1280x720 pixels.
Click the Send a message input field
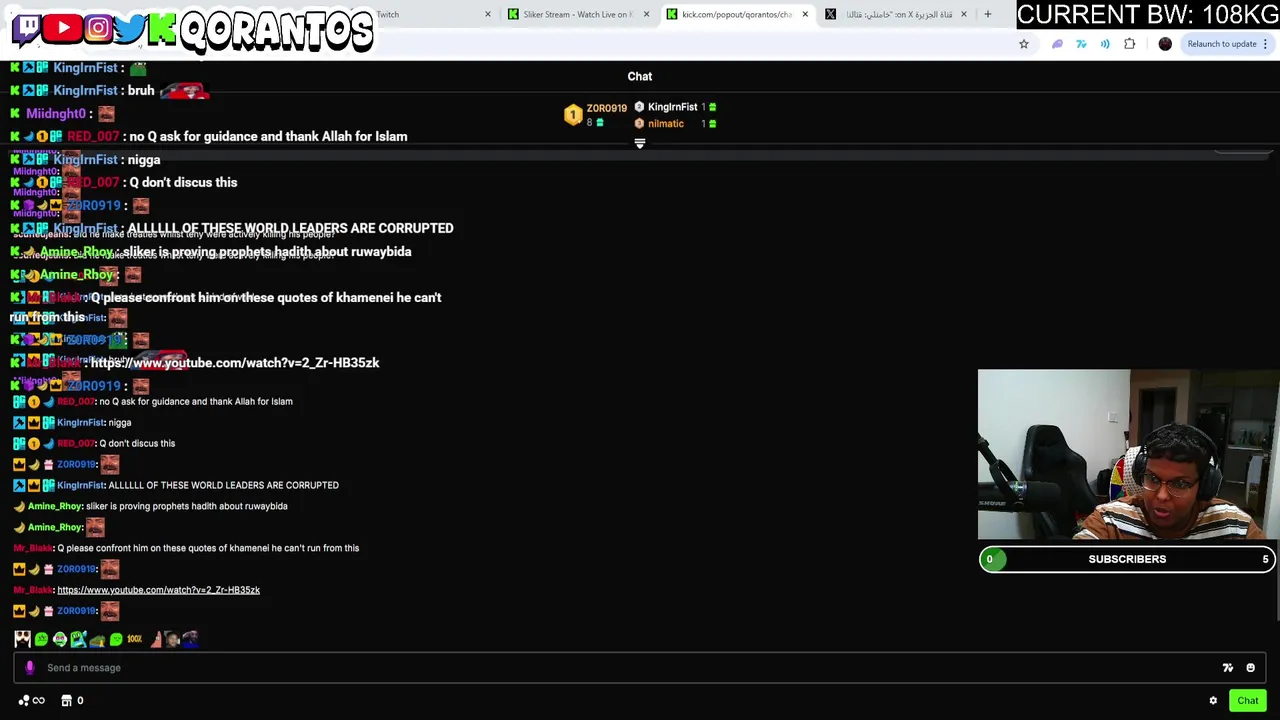point(640,668)
